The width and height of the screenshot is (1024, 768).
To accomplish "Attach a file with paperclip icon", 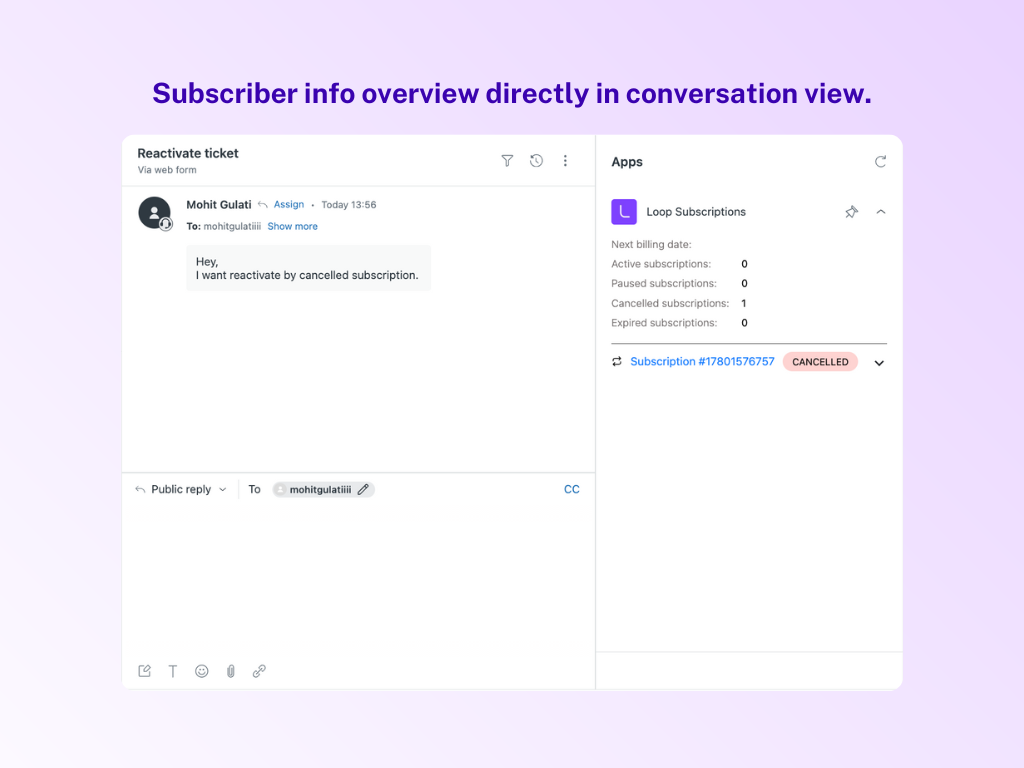I will (230, 671).
